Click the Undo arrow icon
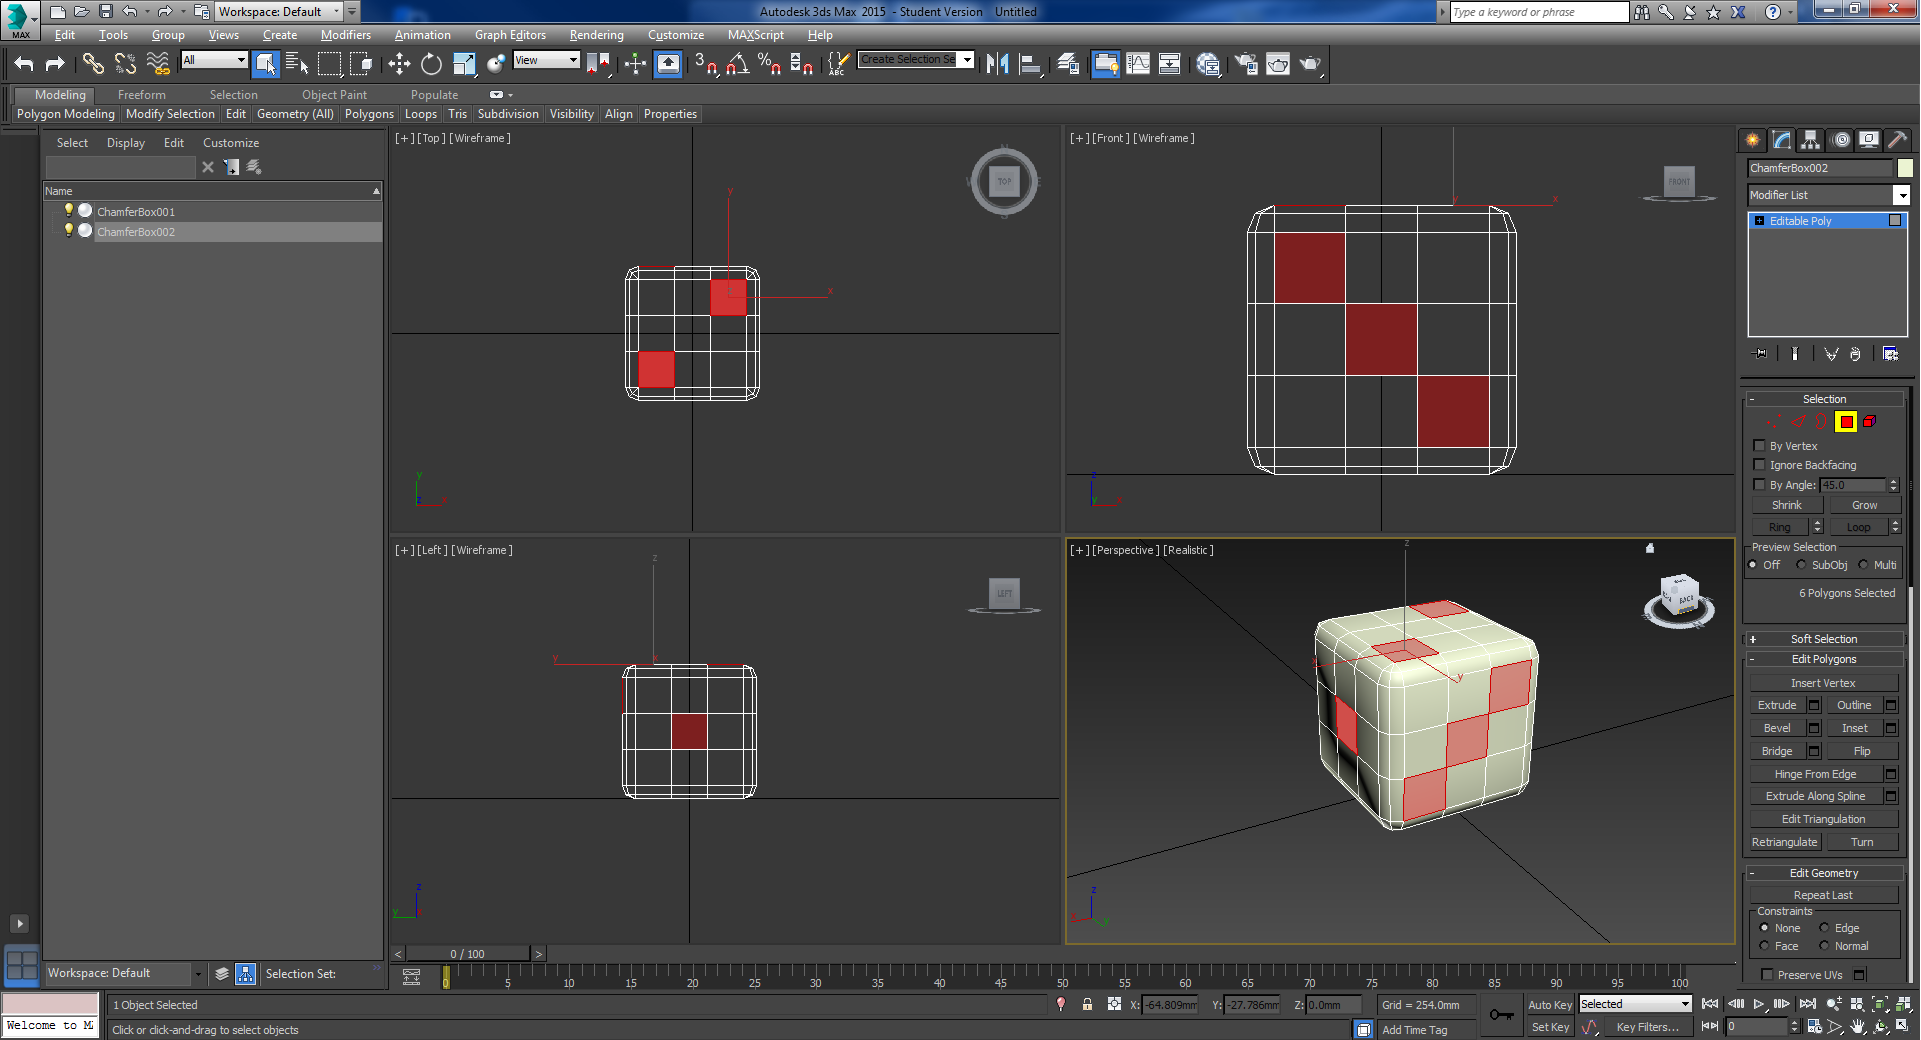Screen dimensions: 1921x1040 pyautogui.click(x=24, y=64)
